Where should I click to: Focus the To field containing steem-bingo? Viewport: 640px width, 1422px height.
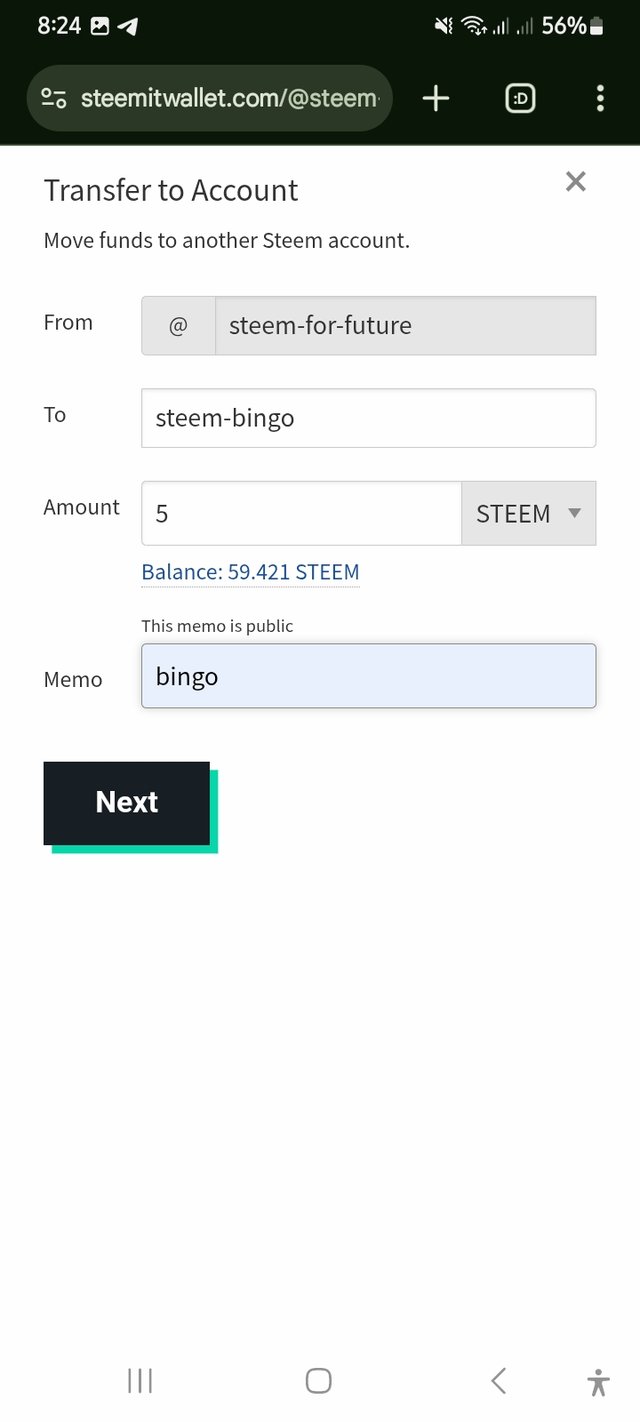tap(368, 418)
